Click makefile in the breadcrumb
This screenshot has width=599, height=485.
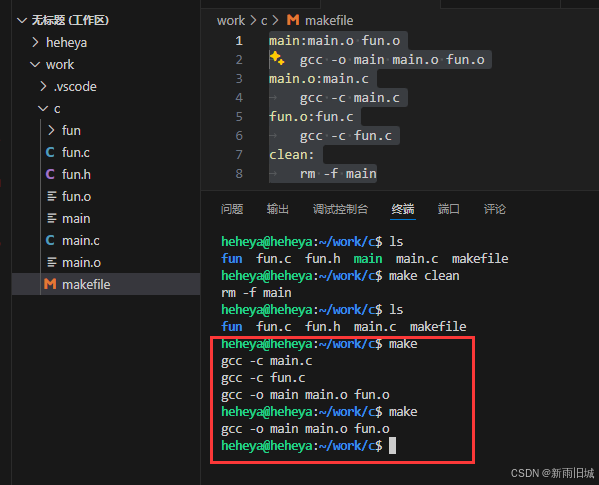point(329,21)
